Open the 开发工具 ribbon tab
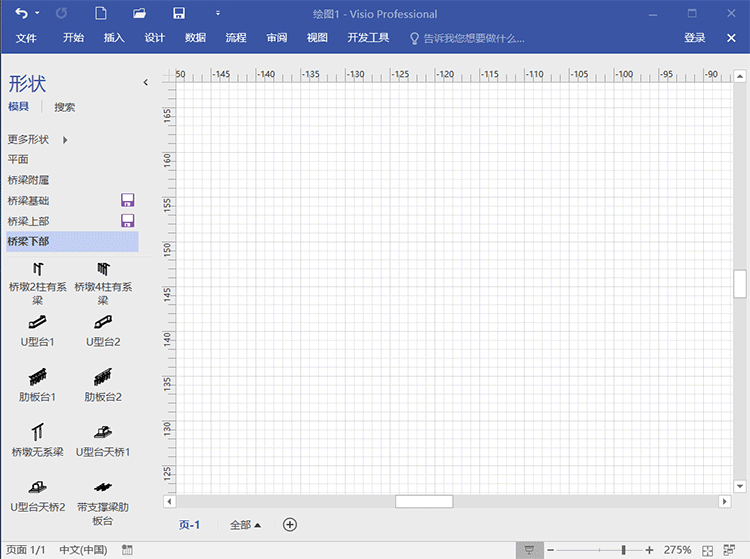 point(368,38)
